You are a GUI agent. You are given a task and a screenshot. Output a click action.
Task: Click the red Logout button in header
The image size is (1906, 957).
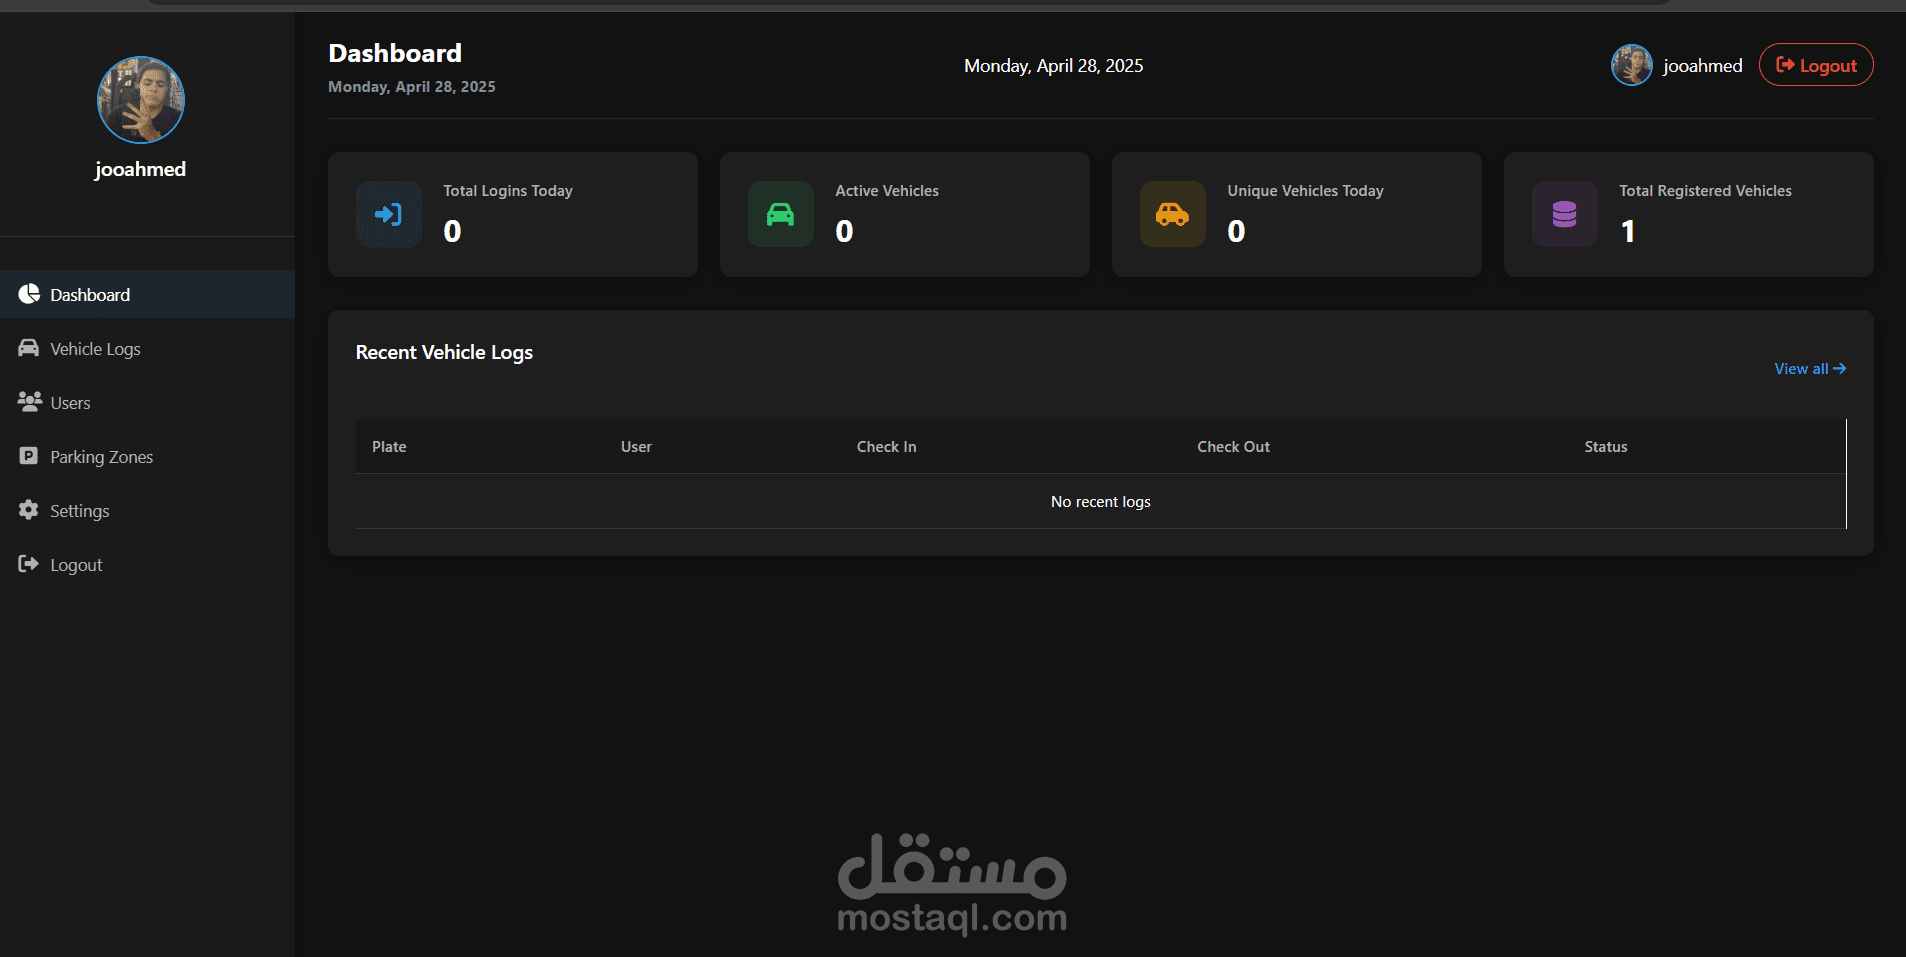1816,65
